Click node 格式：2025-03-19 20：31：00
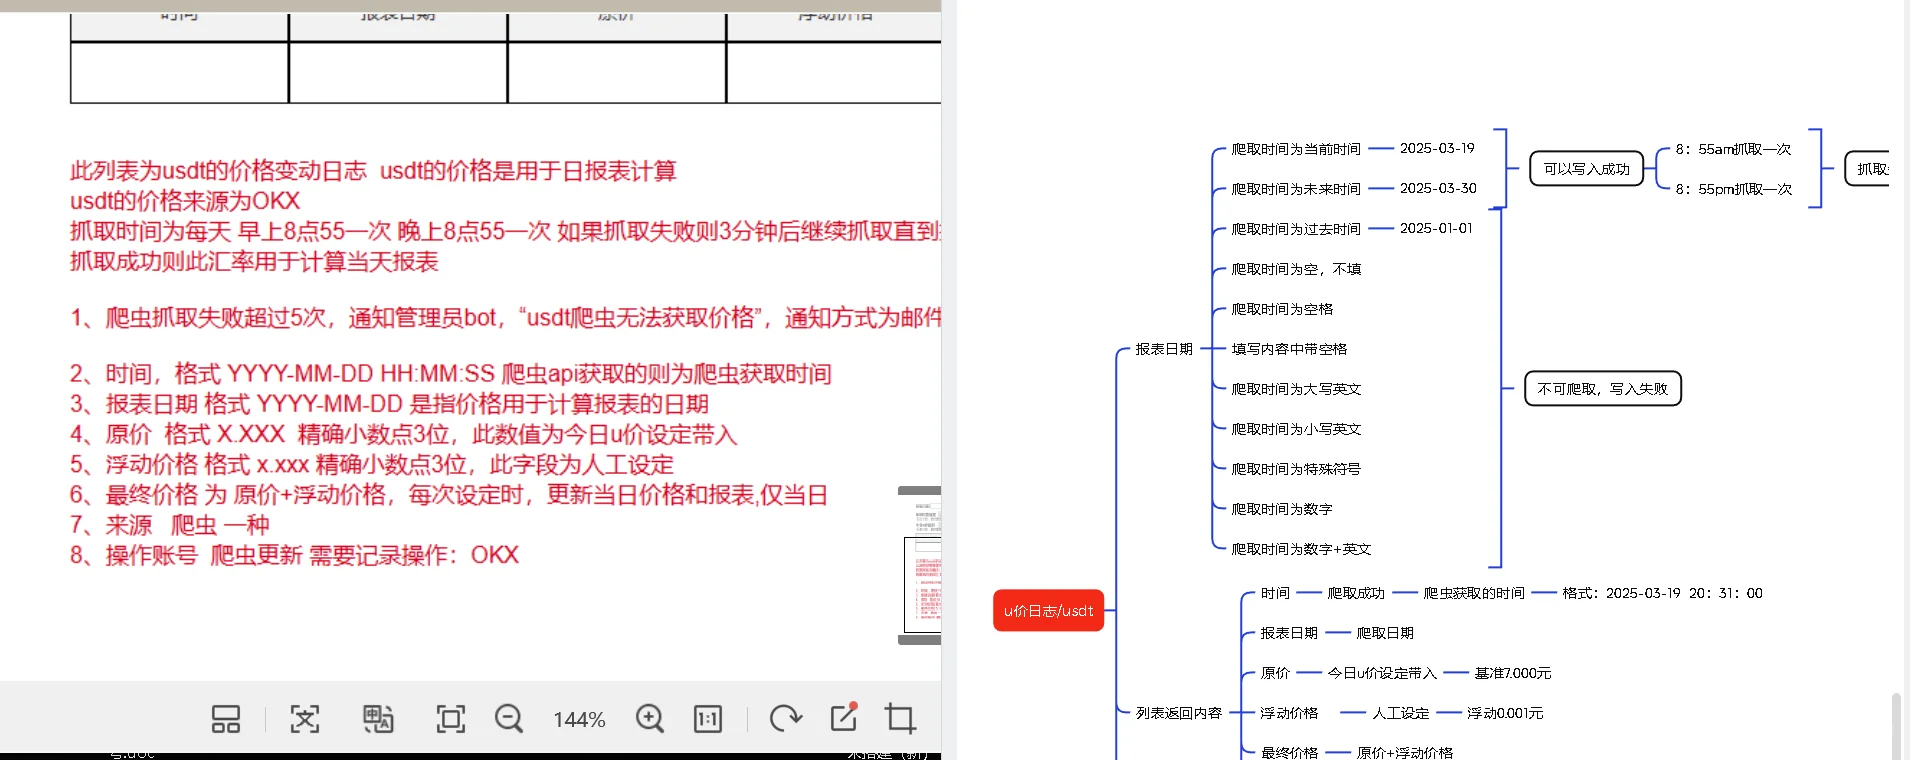The width and height of the screenshot is (1910, 760). pyautogui.click(x=1662, y=593)
